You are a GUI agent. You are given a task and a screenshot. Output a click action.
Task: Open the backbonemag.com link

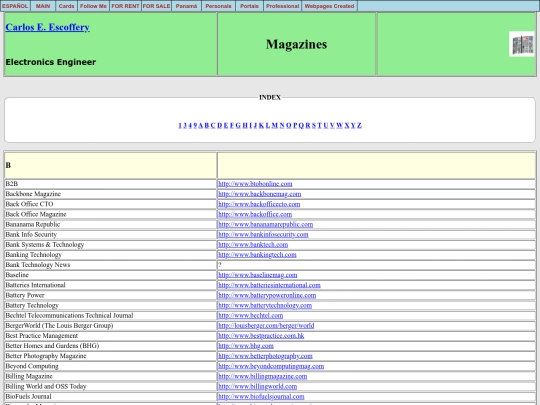click(260, 194)
